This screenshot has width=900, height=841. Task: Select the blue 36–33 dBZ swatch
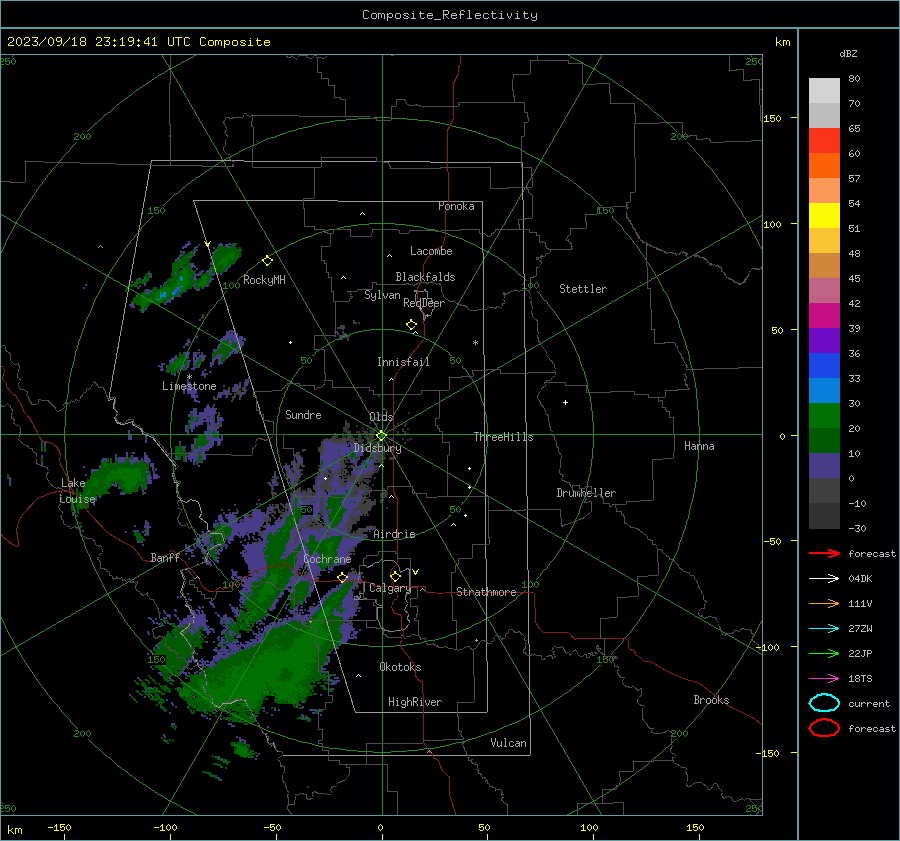824,366
